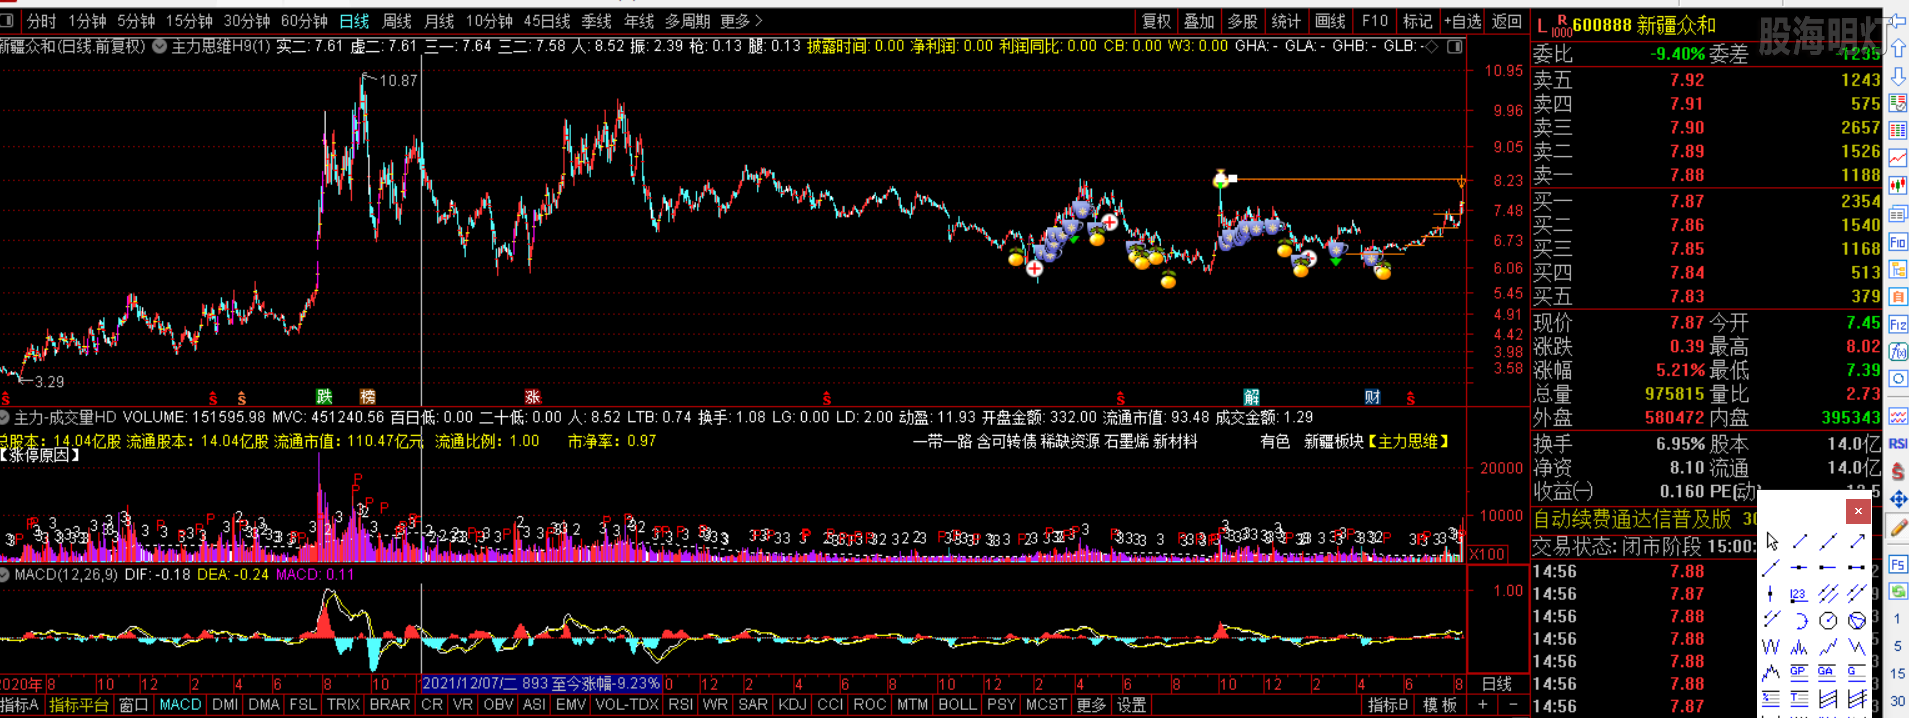
Task: Click the +自选 add to watchlist button
Action: [x=1462, y=21]
